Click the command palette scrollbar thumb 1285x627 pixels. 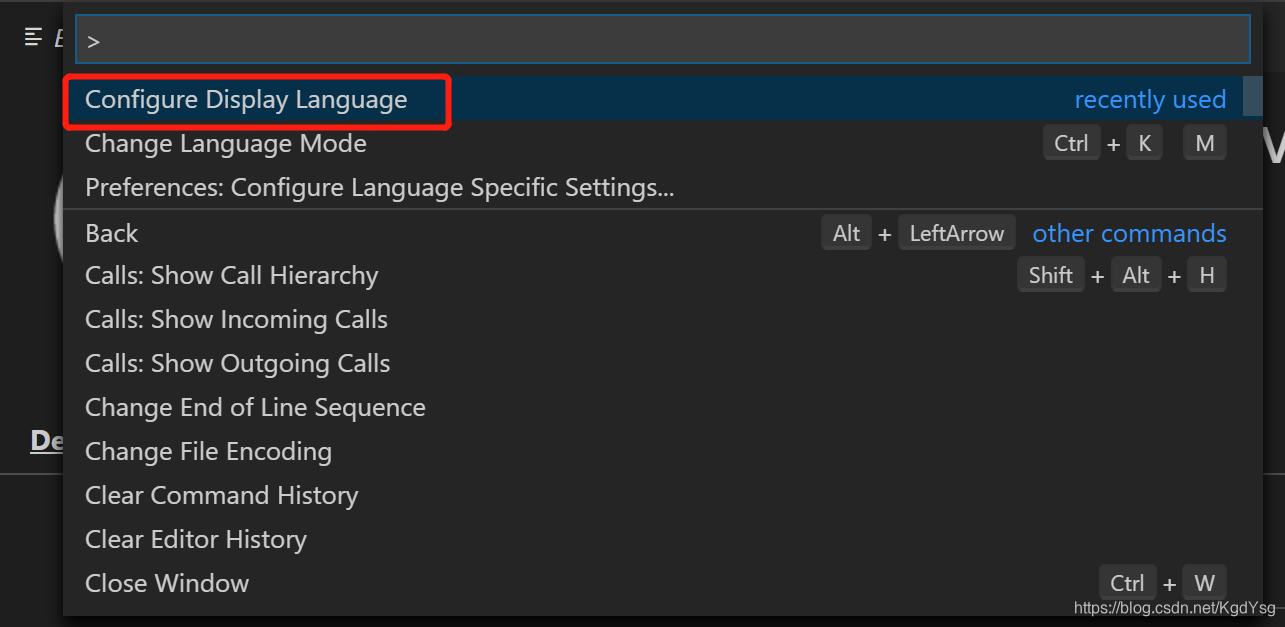(1252, 97)
